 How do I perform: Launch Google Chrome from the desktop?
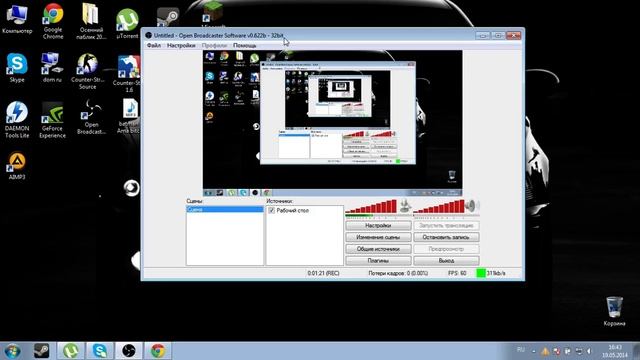pos(53,20)
